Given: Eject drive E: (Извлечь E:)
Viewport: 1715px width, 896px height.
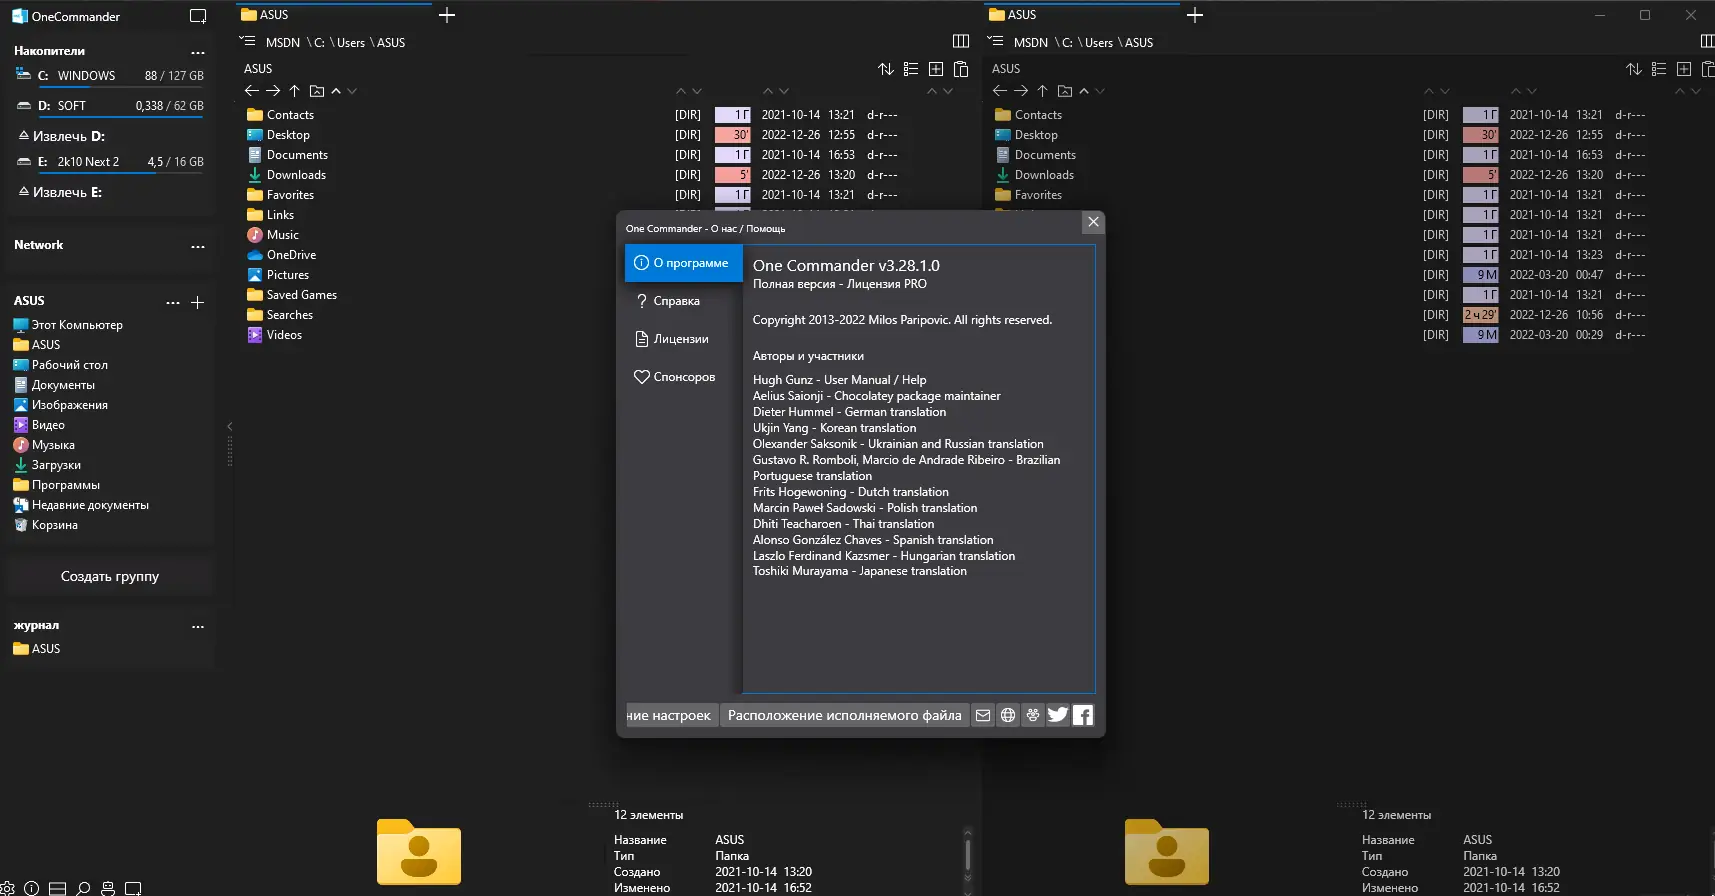Looking at the screenshot, I should click(60, 192).
